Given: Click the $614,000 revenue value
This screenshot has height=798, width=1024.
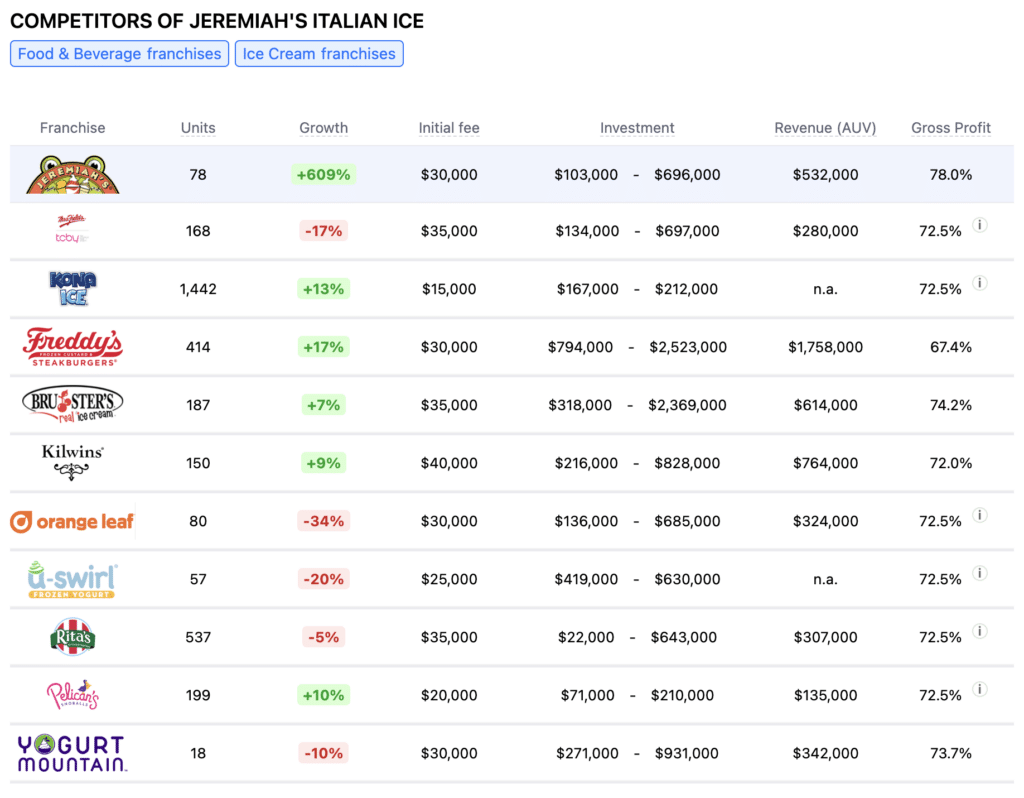Looking at the screenshot, I should [x=825, y=405].
